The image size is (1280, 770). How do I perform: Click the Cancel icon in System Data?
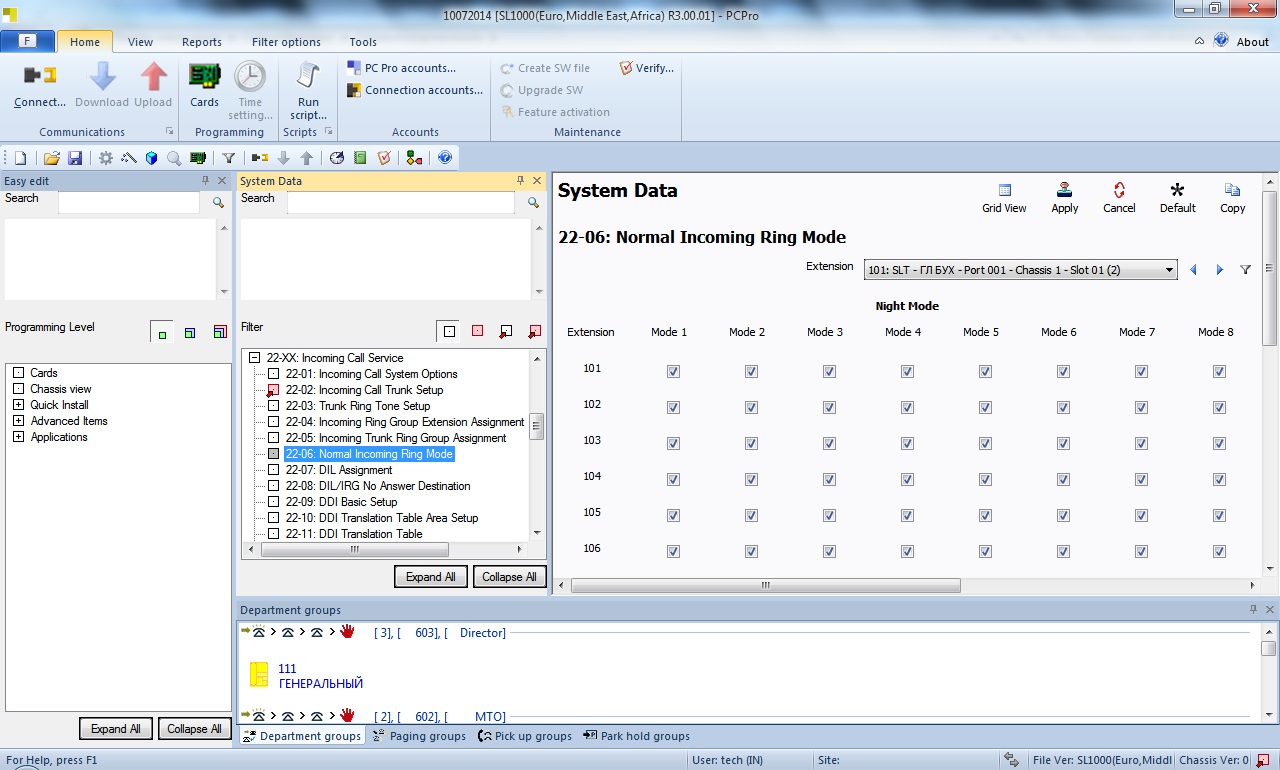1119,198
